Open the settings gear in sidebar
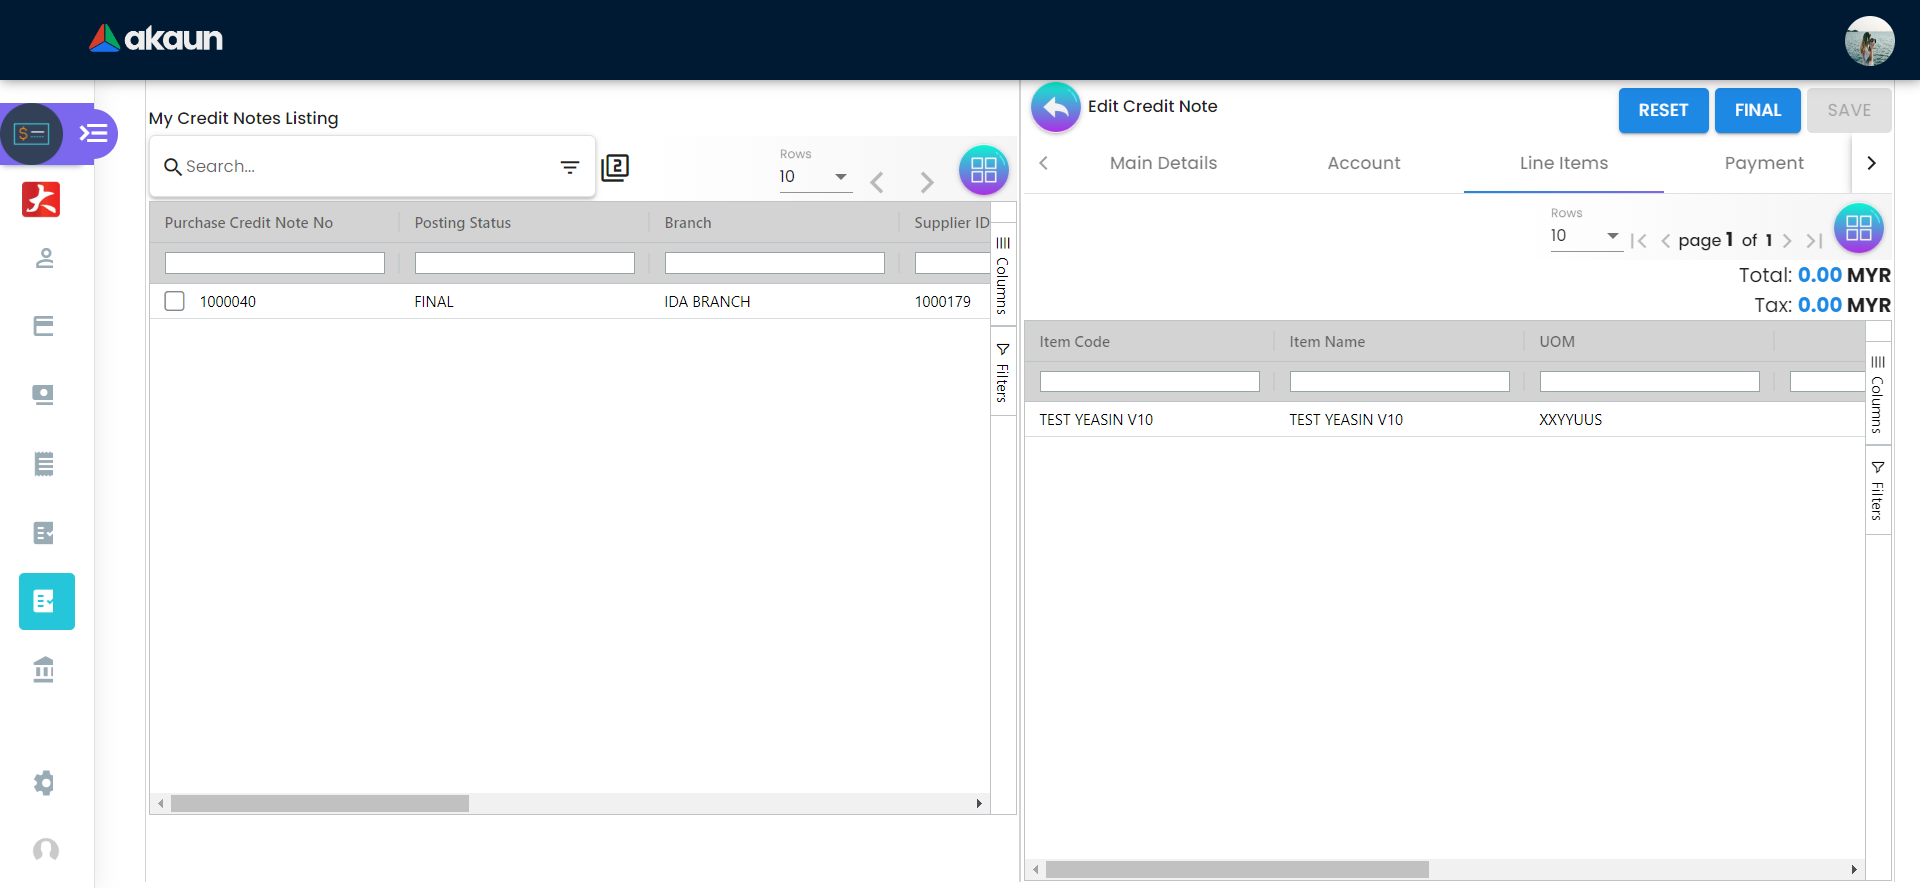1920x888 pixels. (44, 782)
